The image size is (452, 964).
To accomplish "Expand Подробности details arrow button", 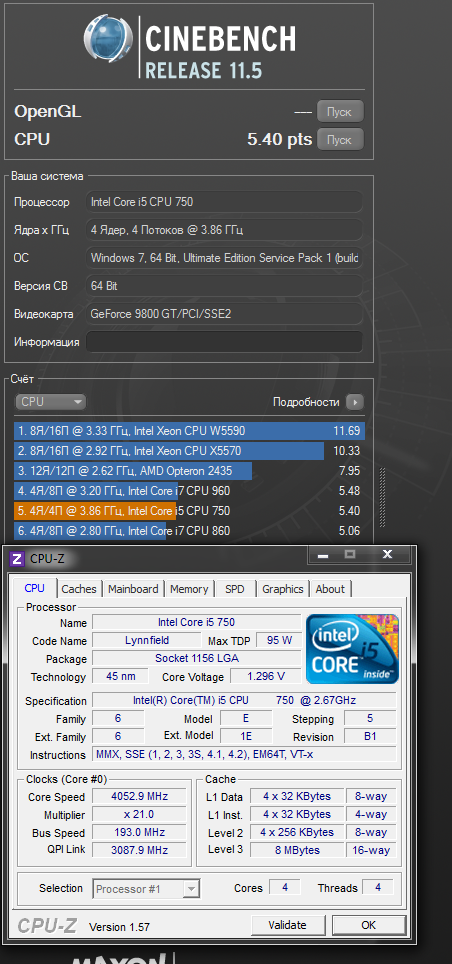I will pos(354,402).
